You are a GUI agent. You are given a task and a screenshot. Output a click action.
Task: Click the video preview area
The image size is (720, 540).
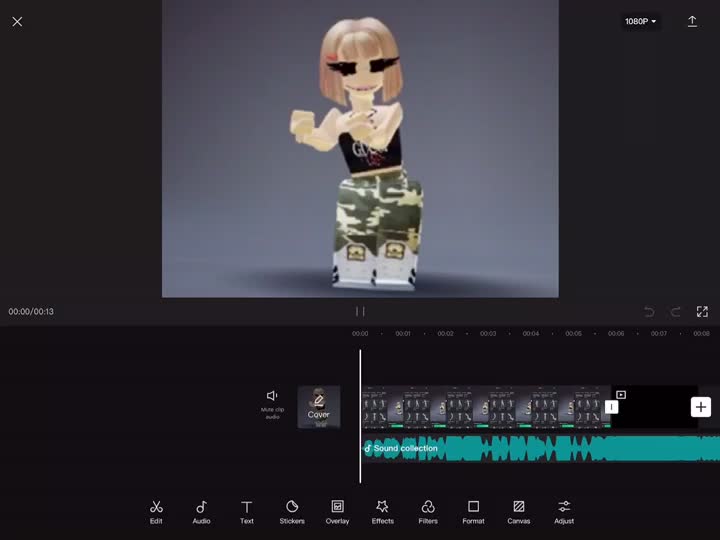[360, 149]
